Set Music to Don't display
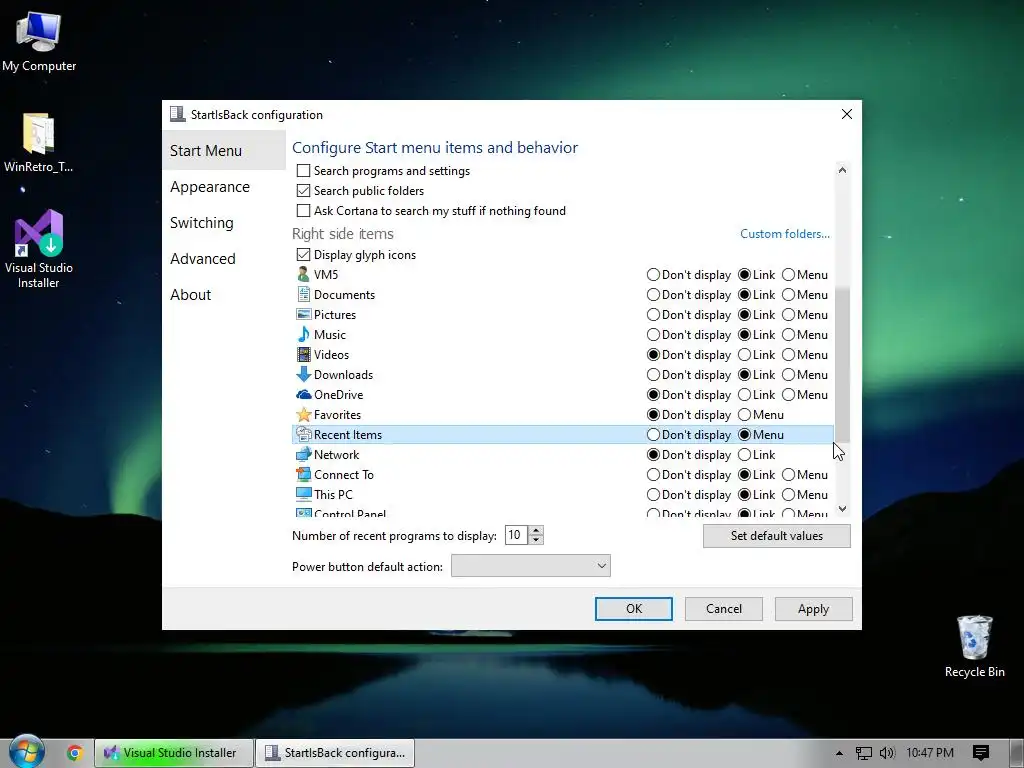Screen dimensions: 1024x768 coord(653,334)
